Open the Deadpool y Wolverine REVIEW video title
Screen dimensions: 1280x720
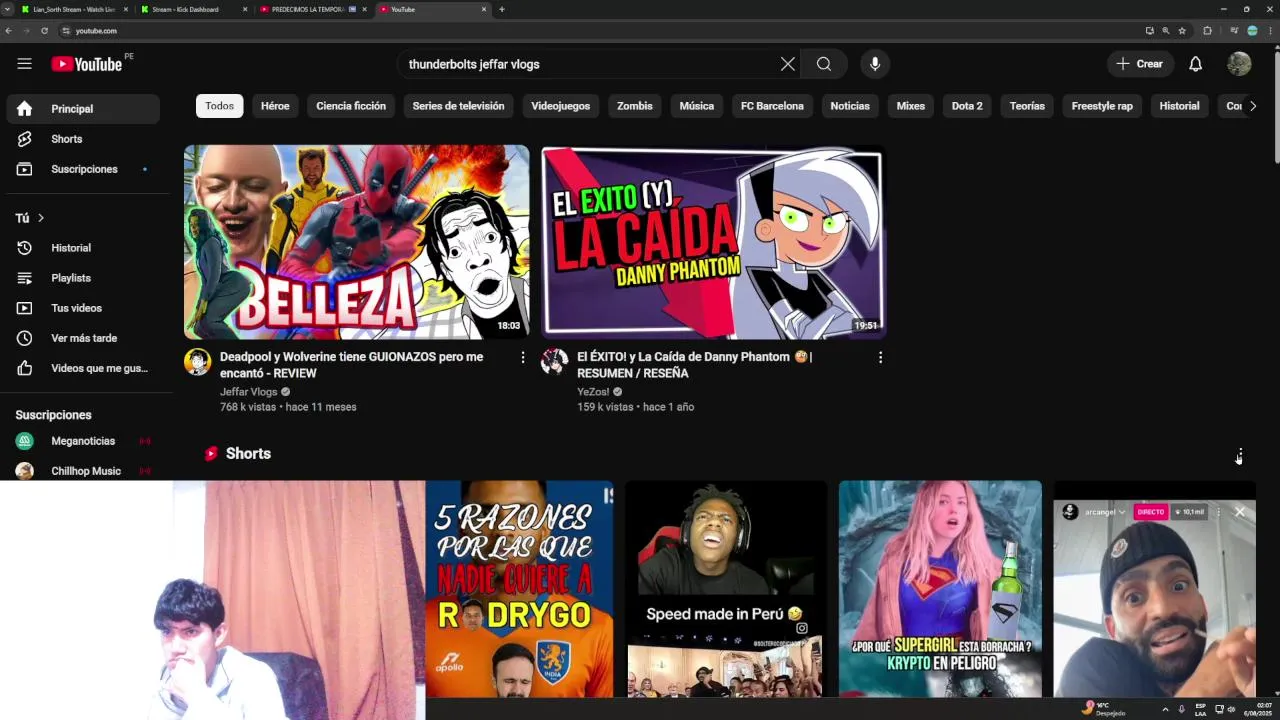click(351, 365)
